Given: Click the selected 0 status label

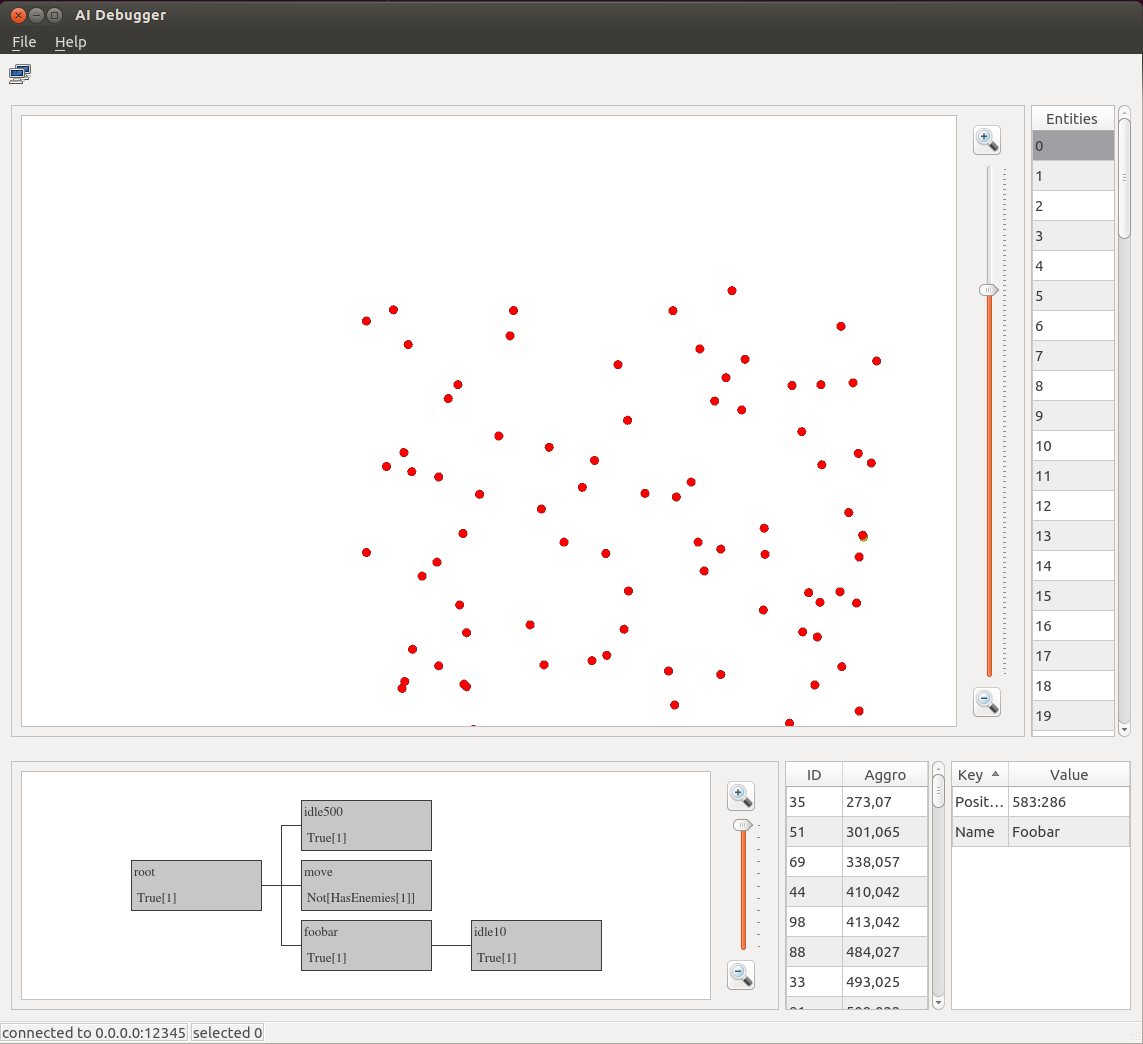Looking at the screenshot, I should tap(227, 1032).
